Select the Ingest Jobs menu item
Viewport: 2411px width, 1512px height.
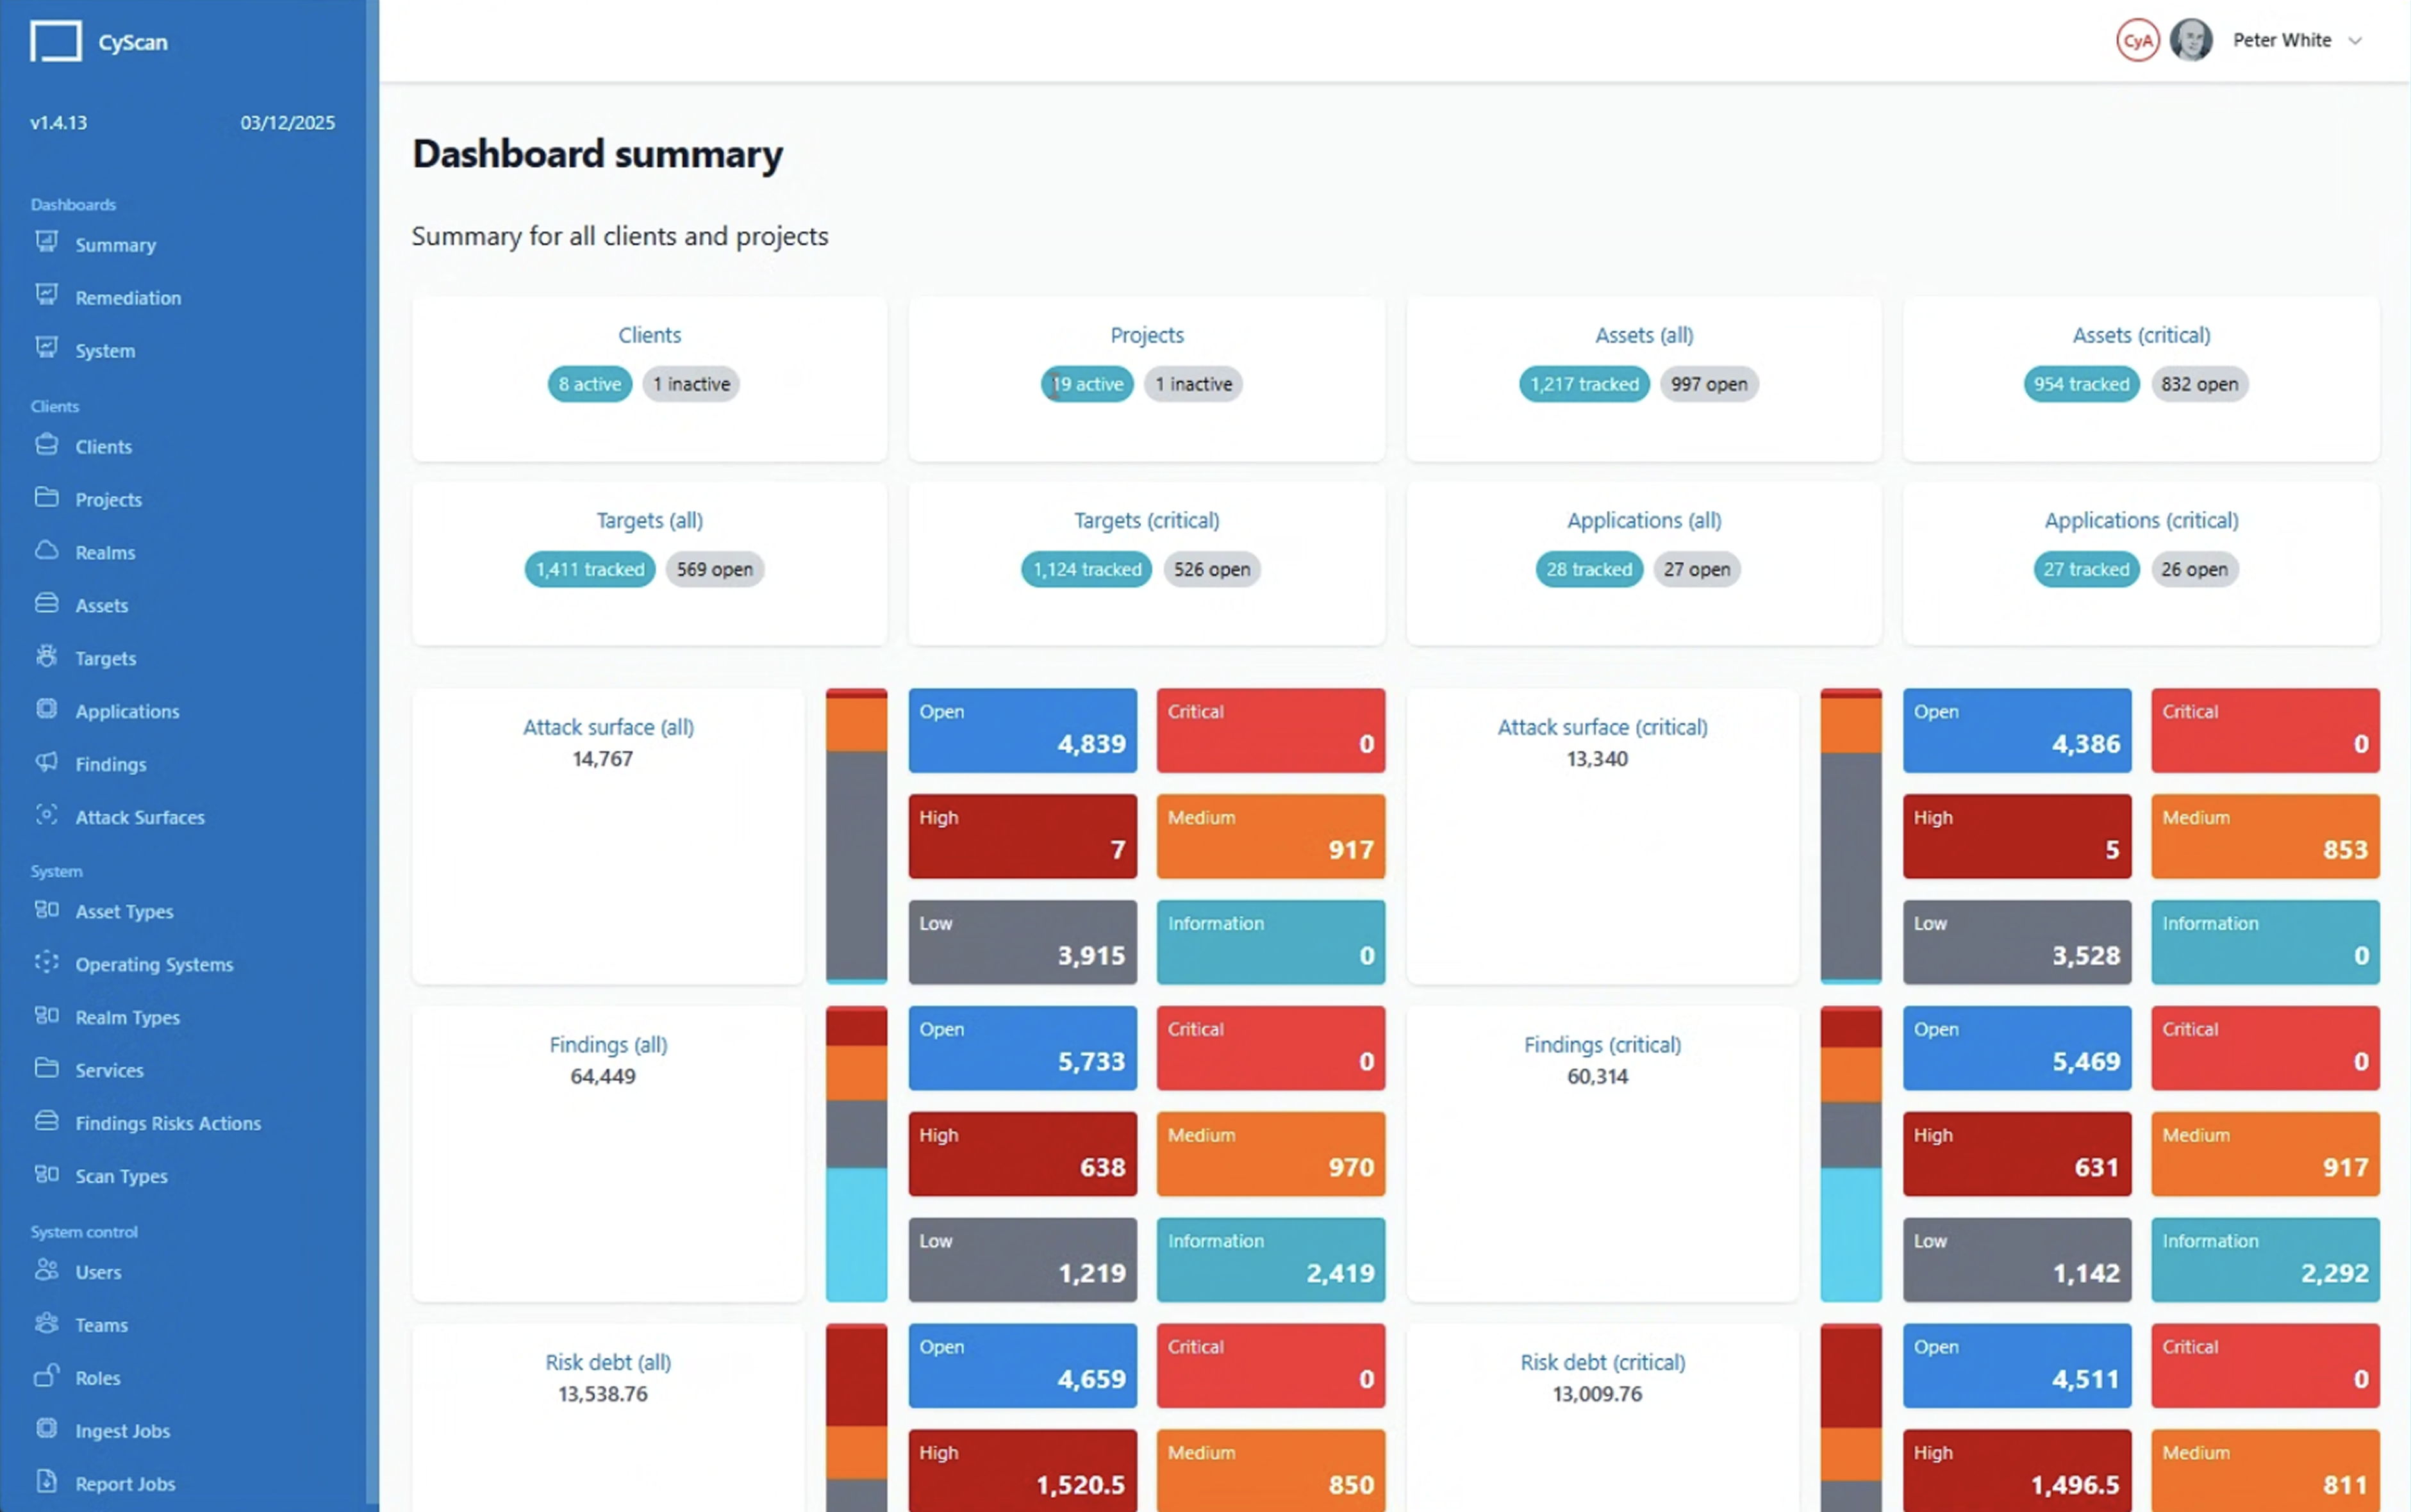tap(123, 1431)
